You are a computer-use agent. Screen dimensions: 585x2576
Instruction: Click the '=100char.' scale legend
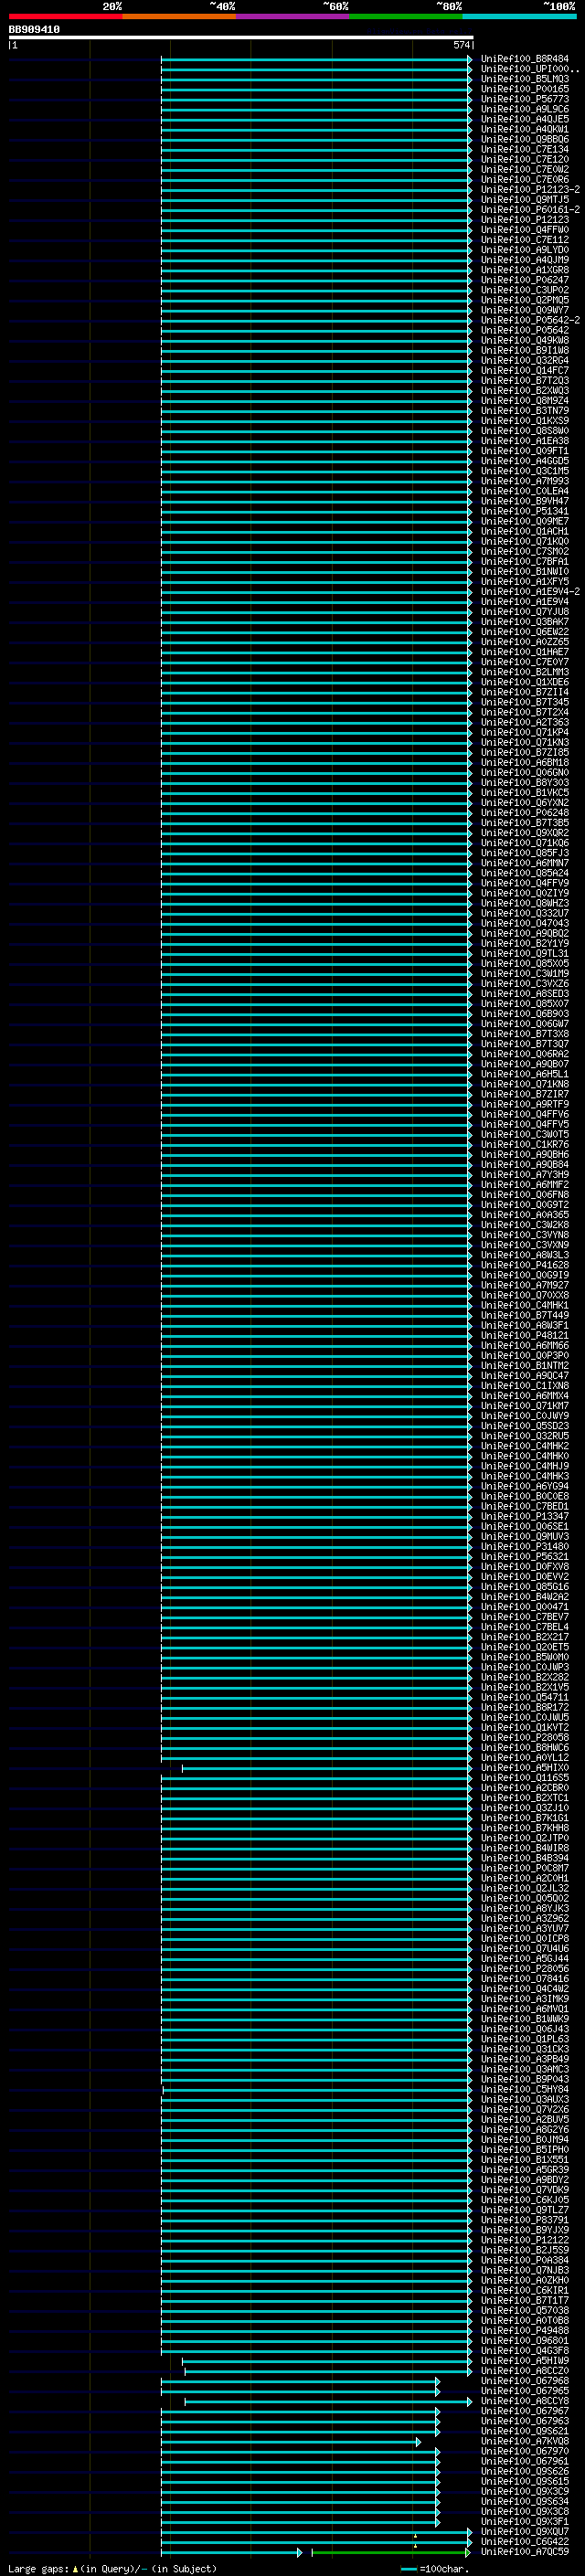coord(434,2568)
